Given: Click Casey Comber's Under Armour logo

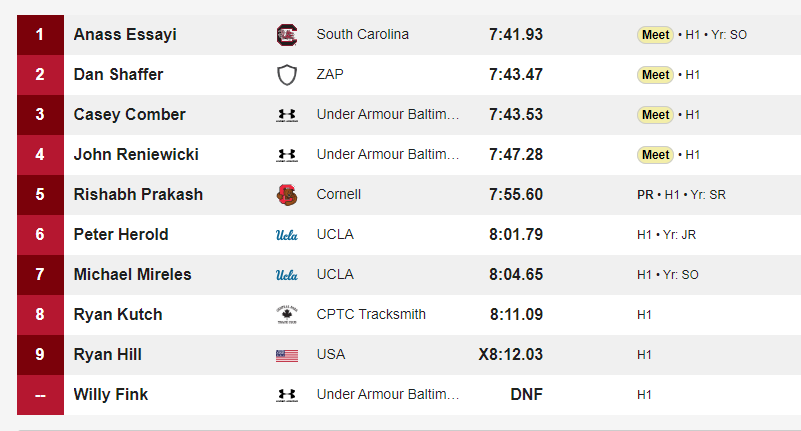Looking at the screenshot, I should [x=287, y=115].
